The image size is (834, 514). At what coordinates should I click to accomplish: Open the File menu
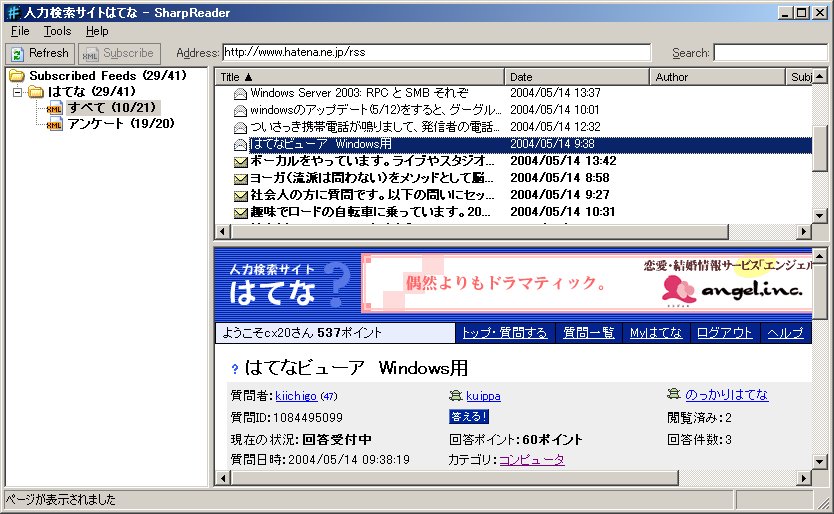pyautogui.click(x=20, y=31)
